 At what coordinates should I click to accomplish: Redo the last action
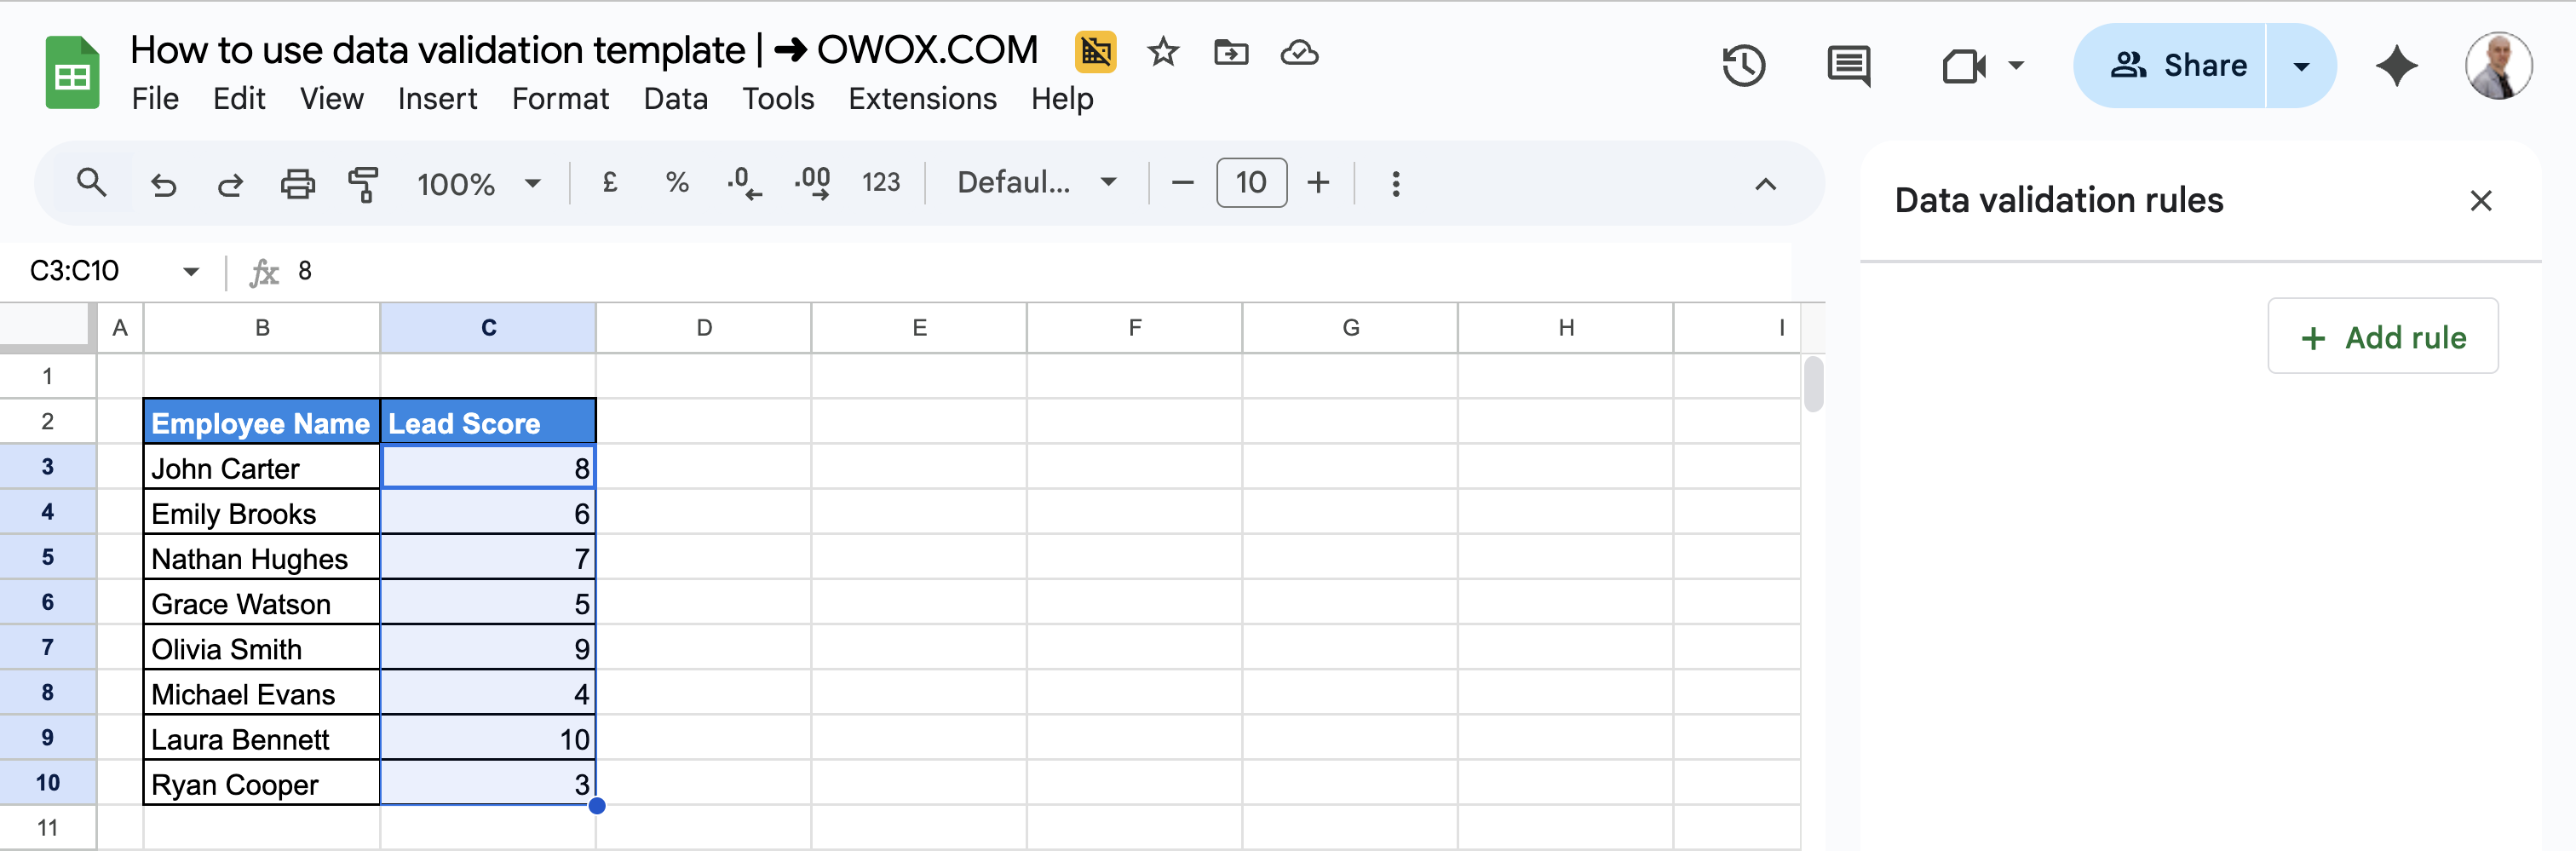230,184
